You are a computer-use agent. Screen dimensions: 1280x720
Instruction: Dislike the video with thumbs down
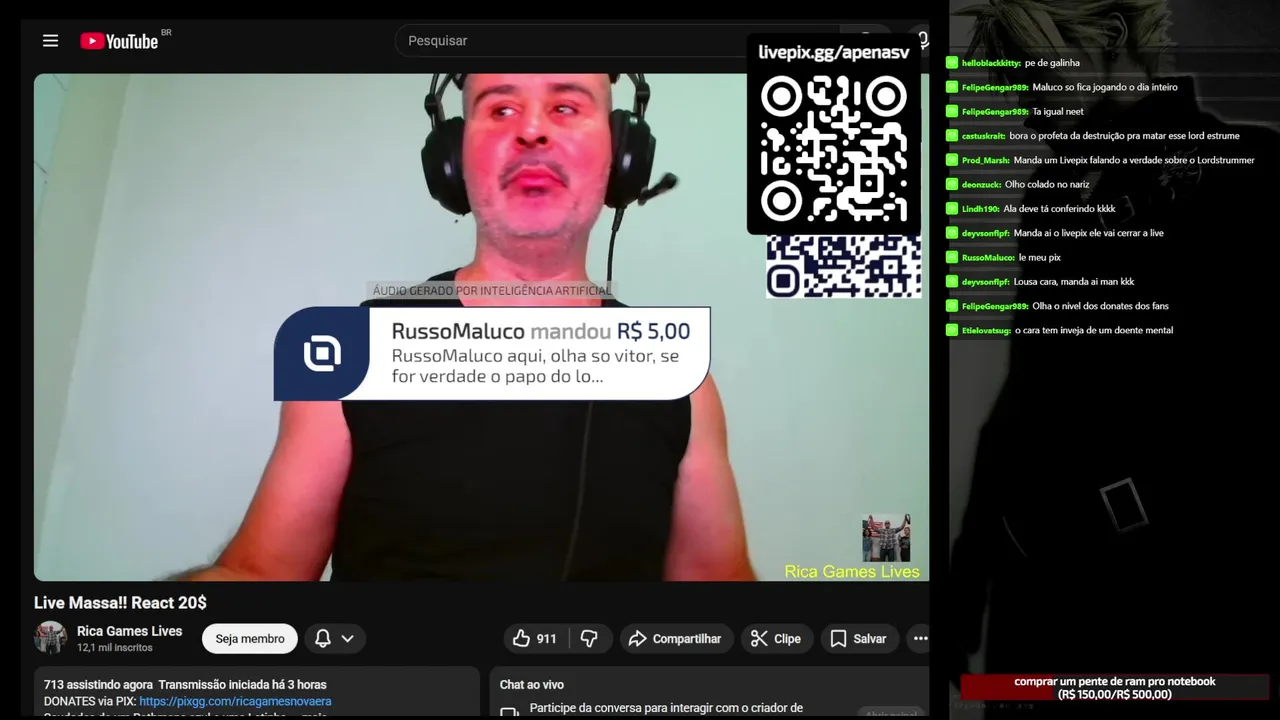pos(589,639)
